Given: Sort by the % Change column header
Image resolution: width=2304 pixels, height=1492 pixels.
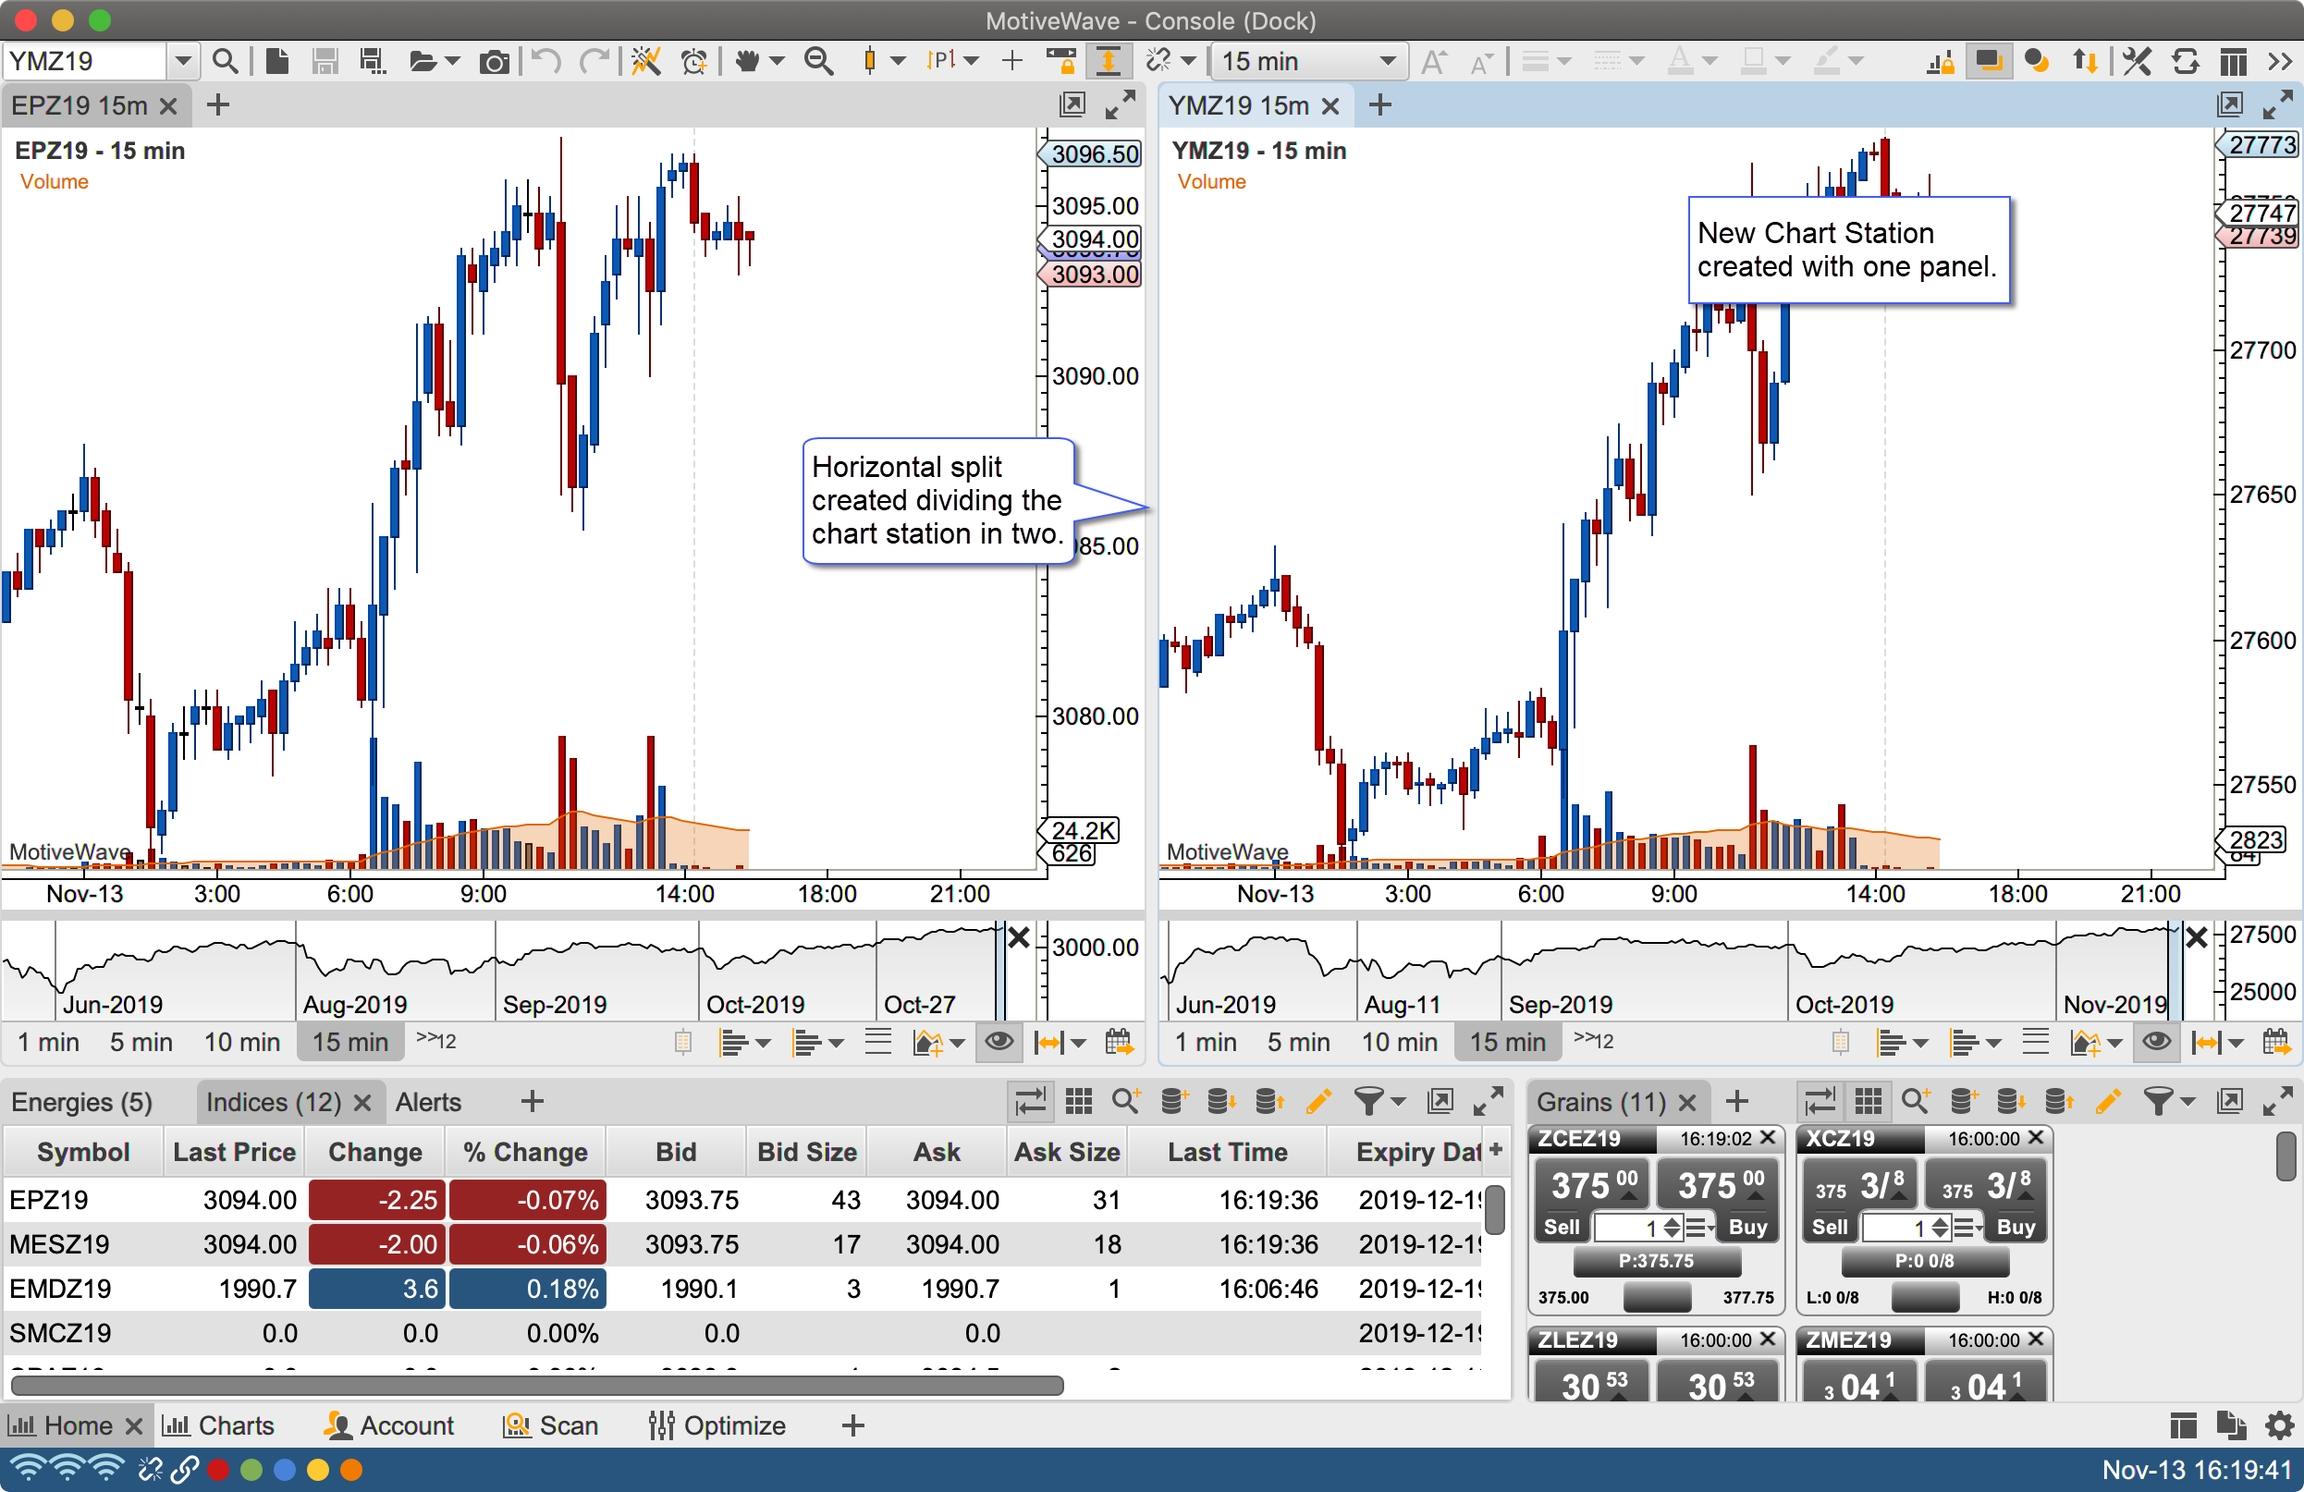Looking at the screenshot, I should pos(525,1152).
